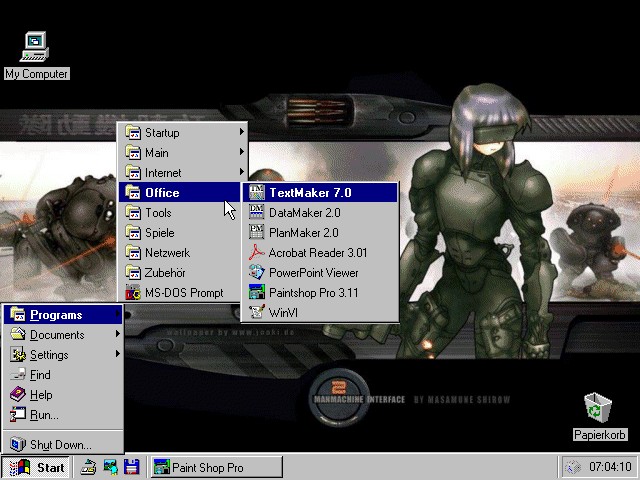The height and width of the screenshot is (480, 640).
Task: Click the Find icon in Start menu
Action: pyautogui.click(x=18, y=374)
